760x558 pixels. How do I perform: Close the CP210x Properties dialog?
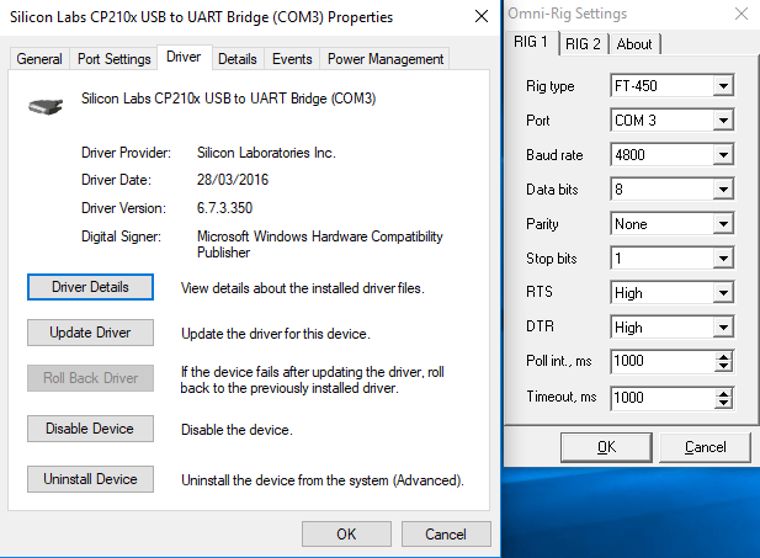point(482,17)
